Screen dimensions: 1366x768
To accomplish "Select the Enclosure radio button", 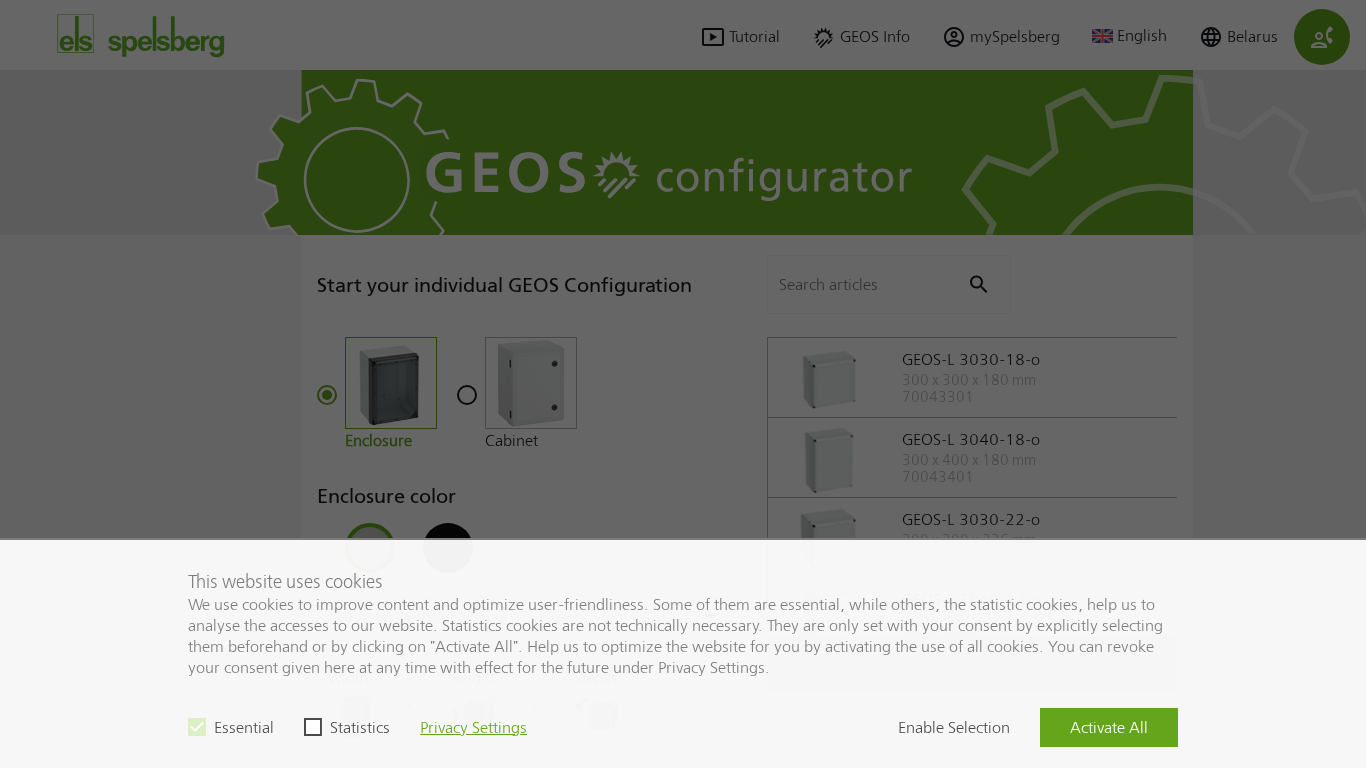I will (x=327, y=395).
